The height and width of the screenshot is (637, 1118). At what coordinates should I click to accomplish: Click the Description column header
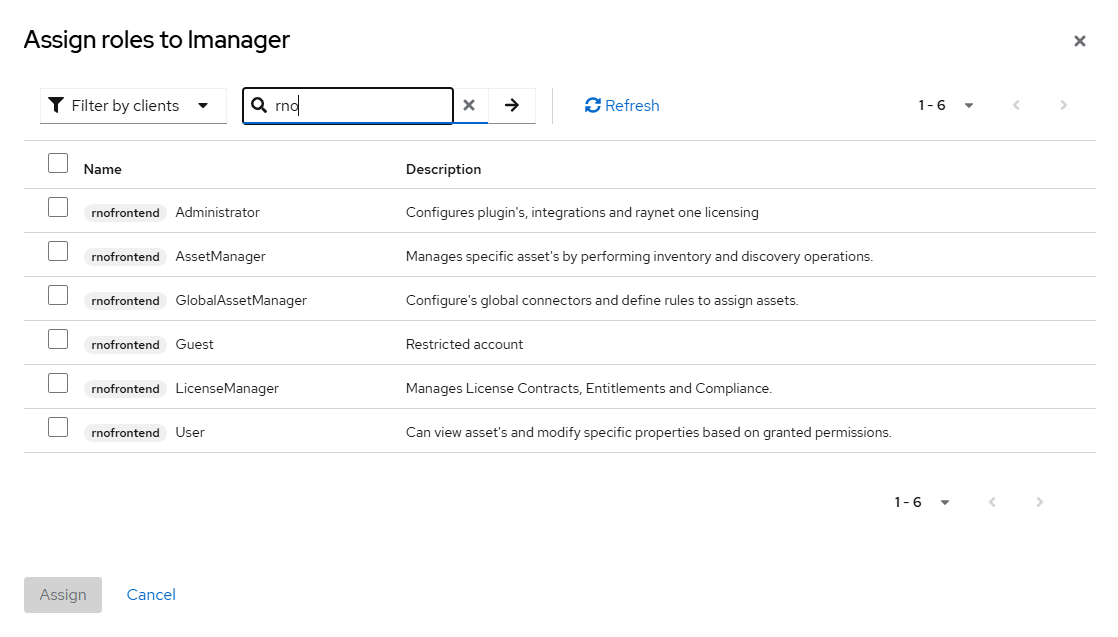click(443, 169)
